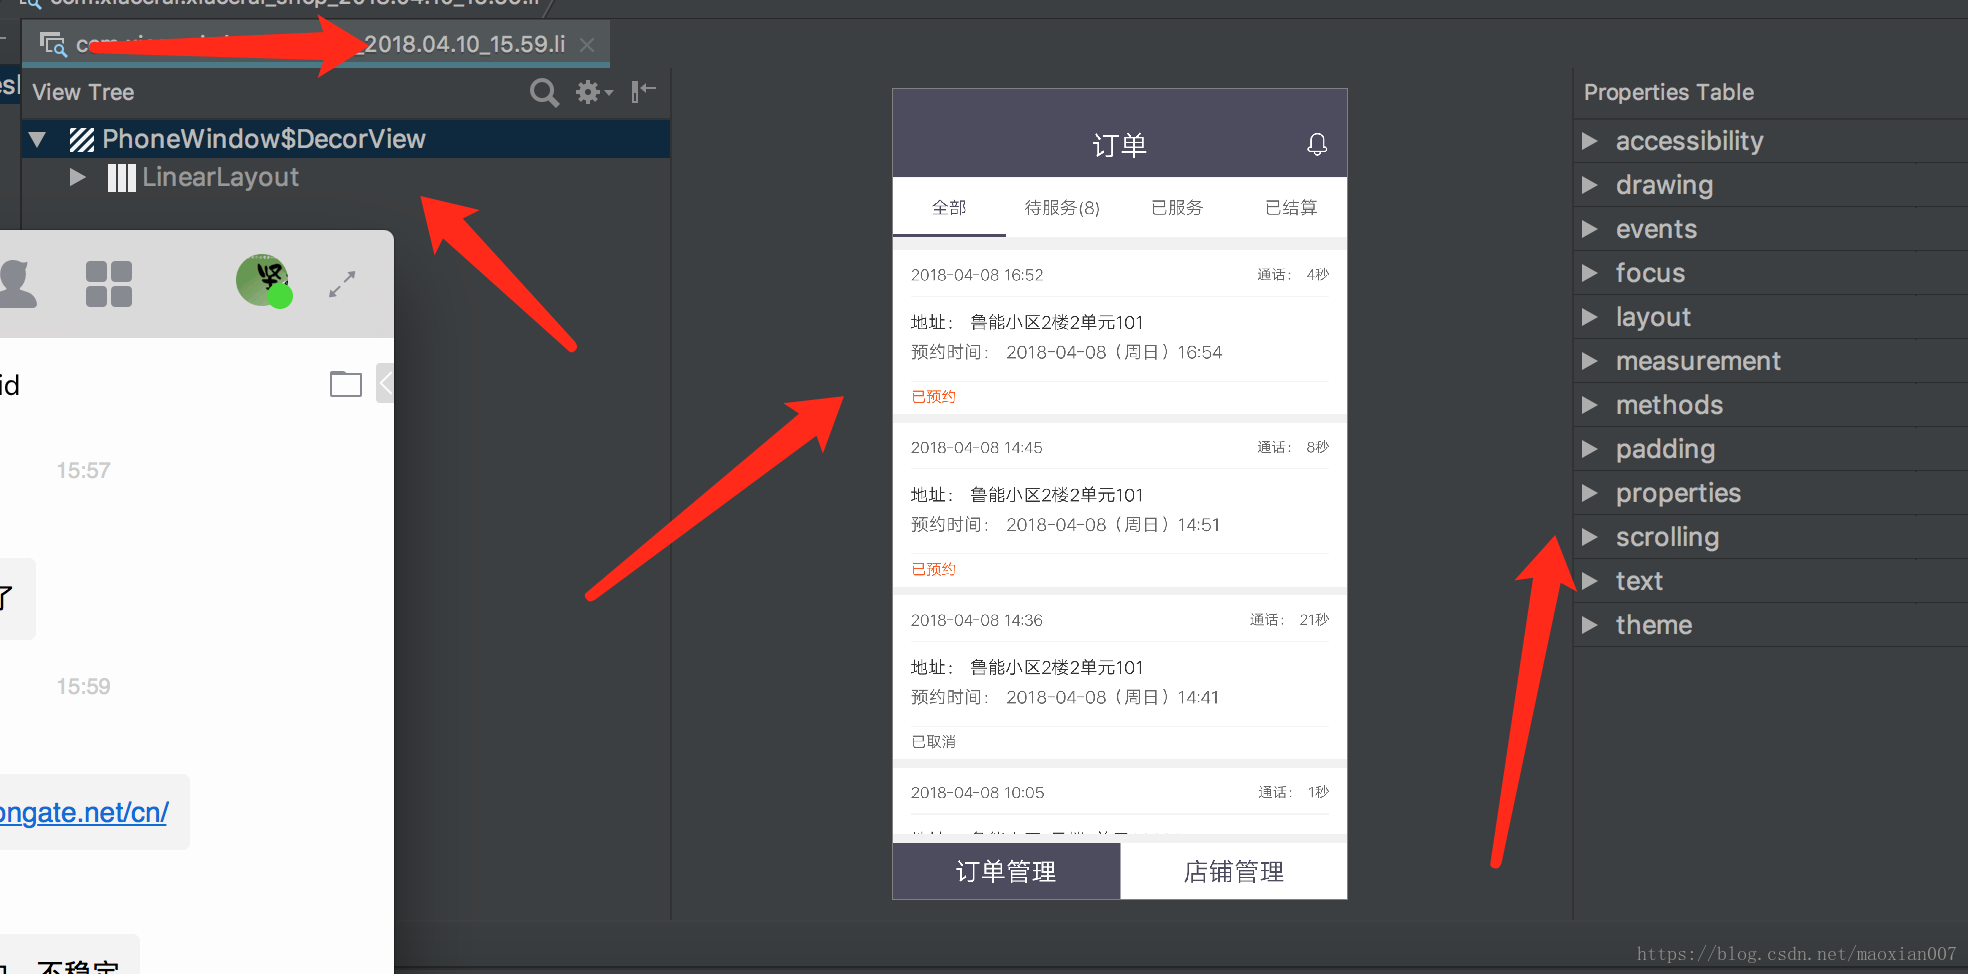Expand the focus properties group
The width and height of the screenshot is (1968, 974).
coord(1589,273)
